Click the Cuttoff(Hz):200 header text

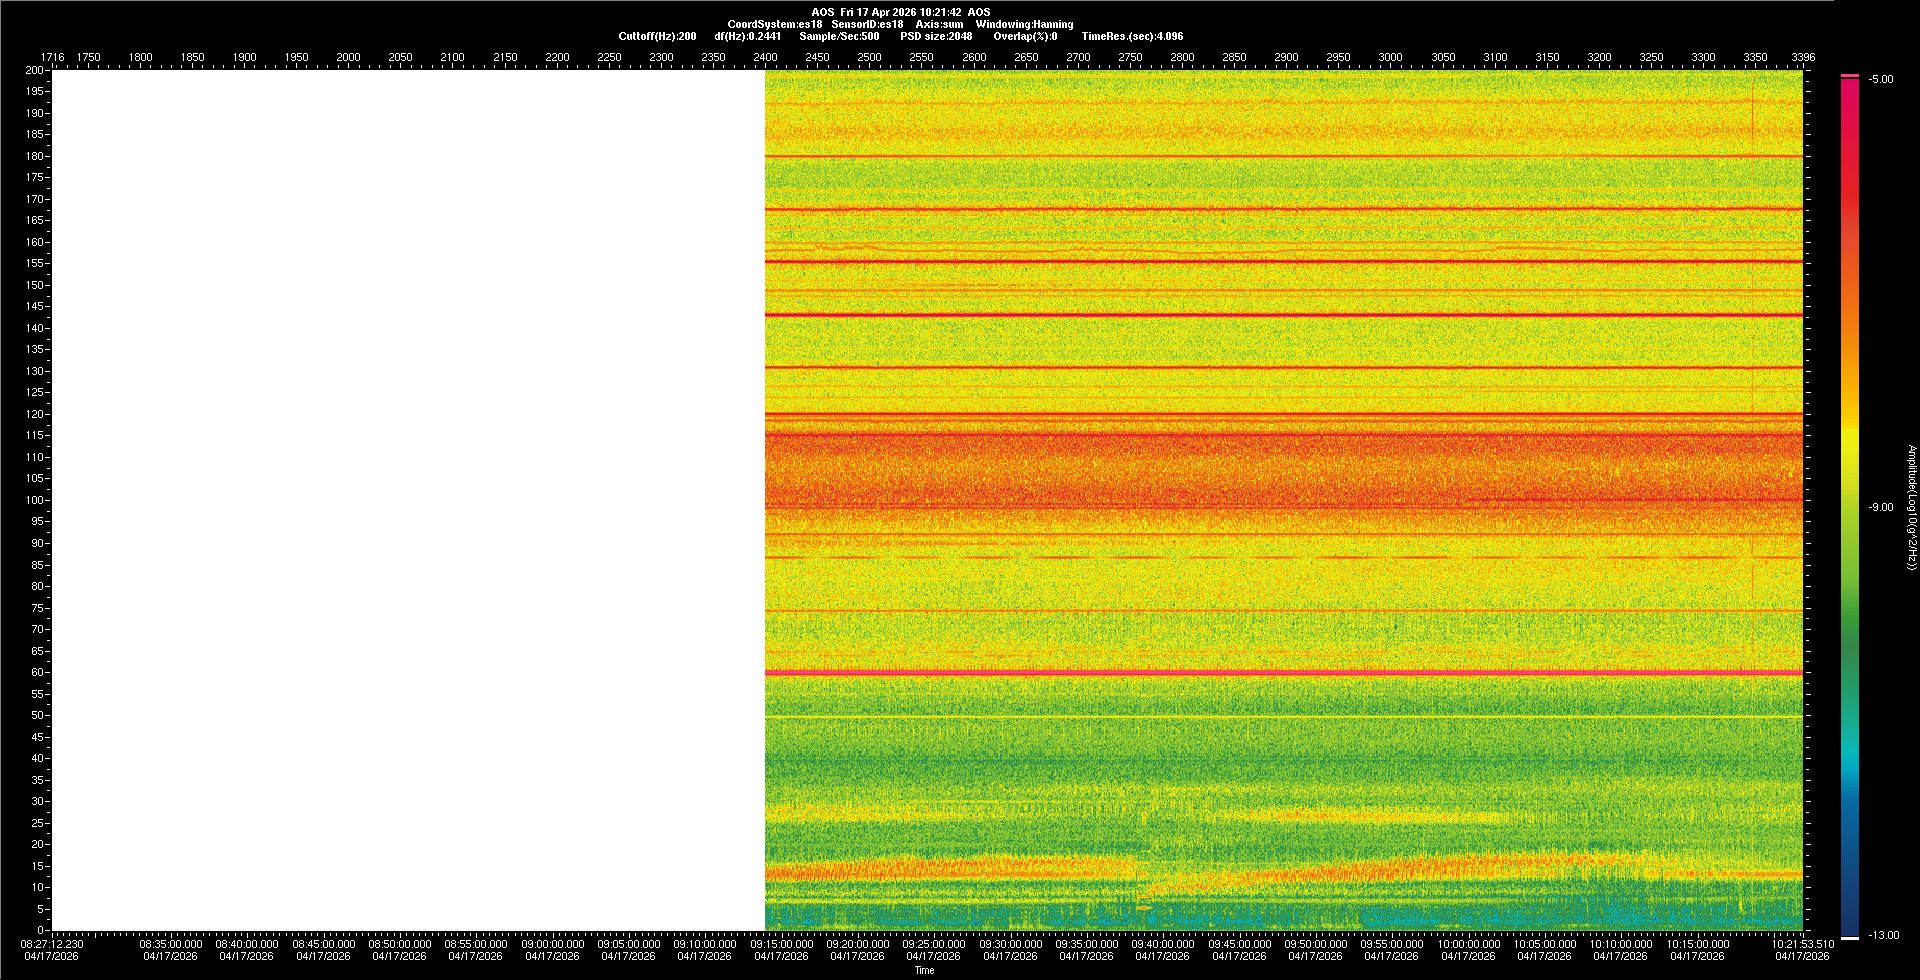657,36
